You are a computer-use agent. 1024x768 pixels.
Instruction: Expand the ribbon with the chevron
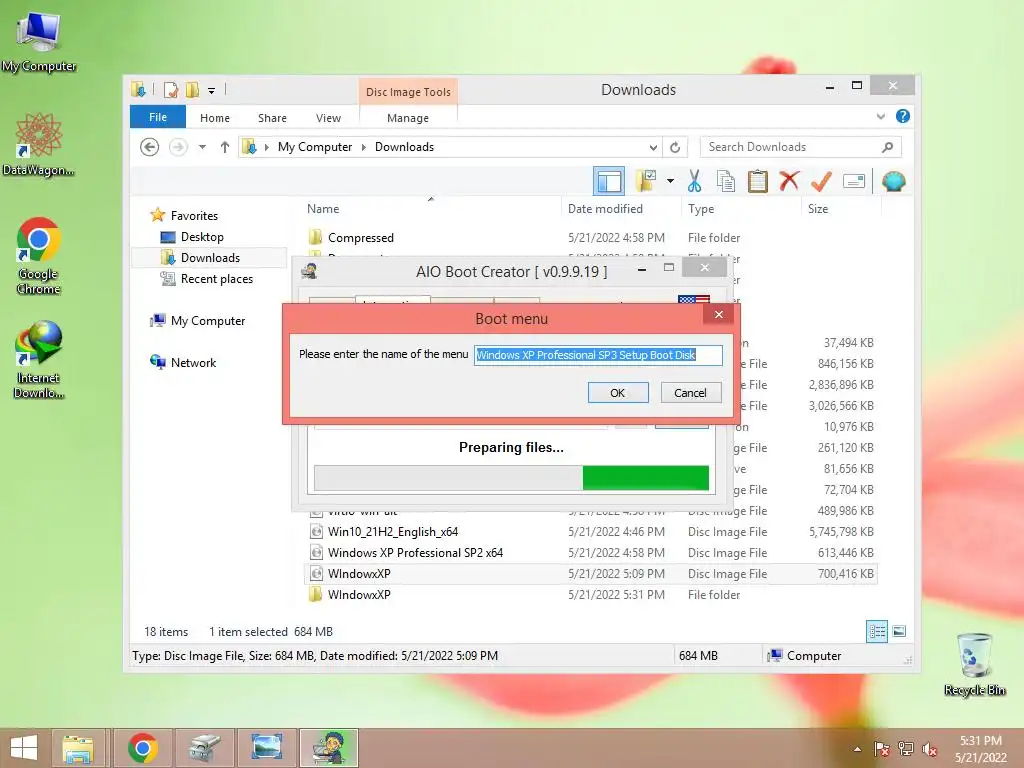coord(880,116)
